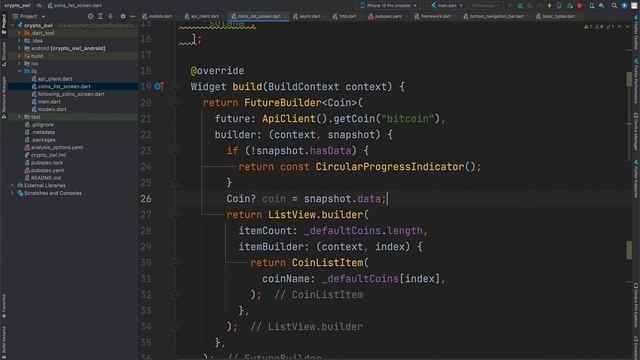
Task: Click the Expand All icon in Project toolbar
Action: (100, 16)
